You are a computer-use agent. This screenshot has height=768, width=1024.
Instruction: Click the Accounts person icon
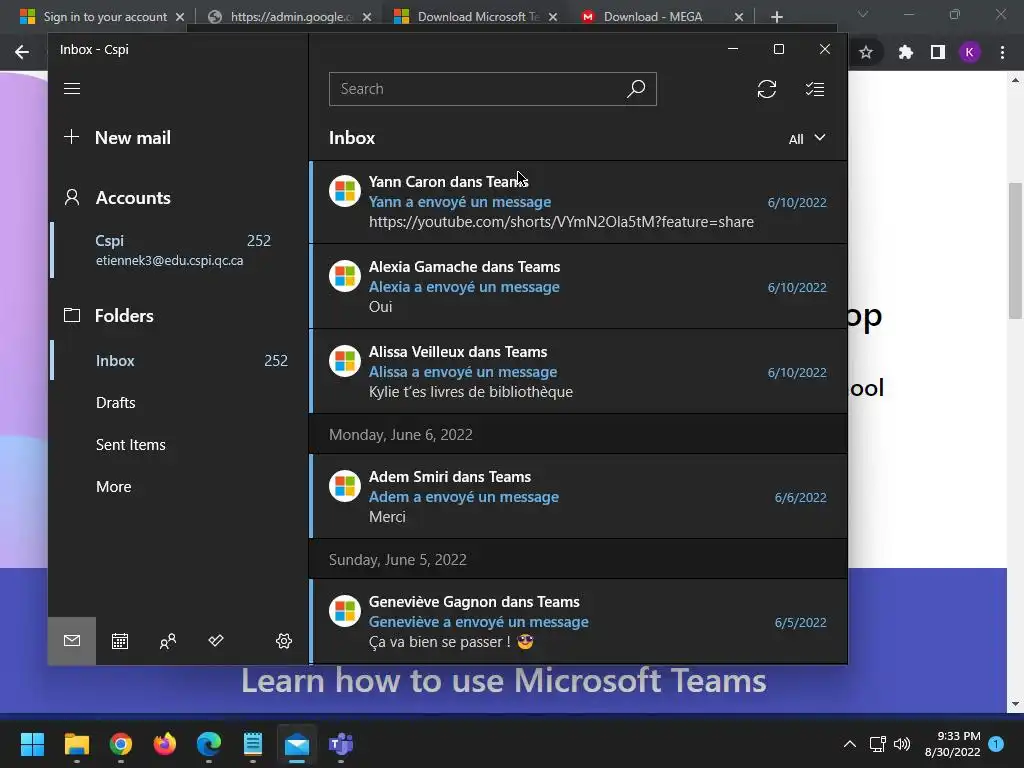coord(72,197)
